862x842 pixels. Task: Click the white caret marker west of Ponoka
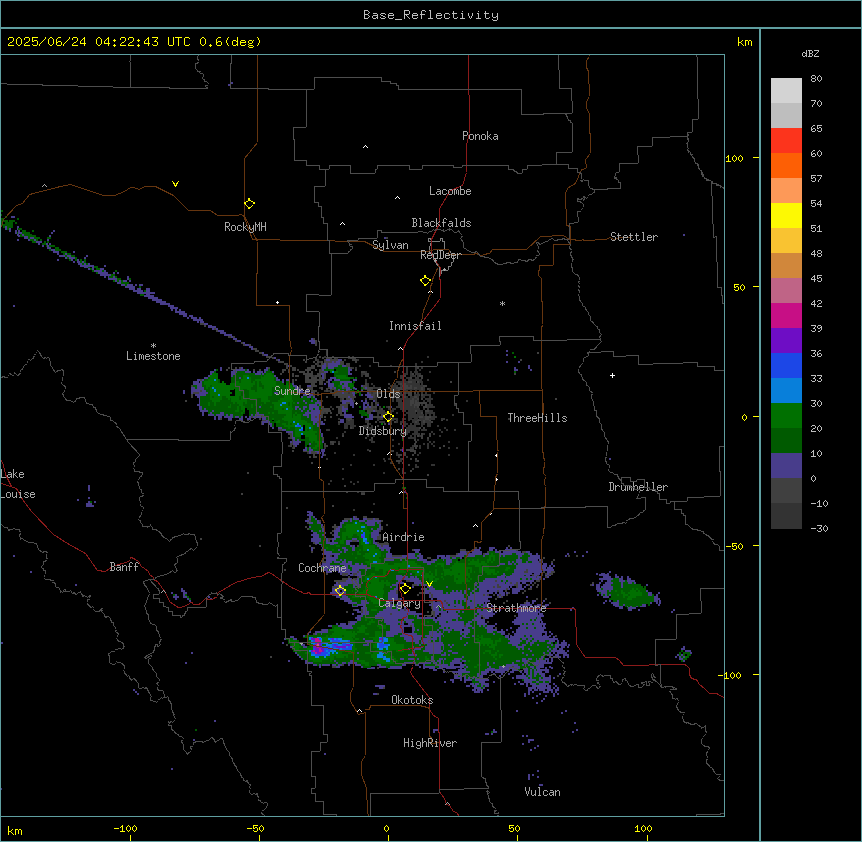click(x=366, y=147)
